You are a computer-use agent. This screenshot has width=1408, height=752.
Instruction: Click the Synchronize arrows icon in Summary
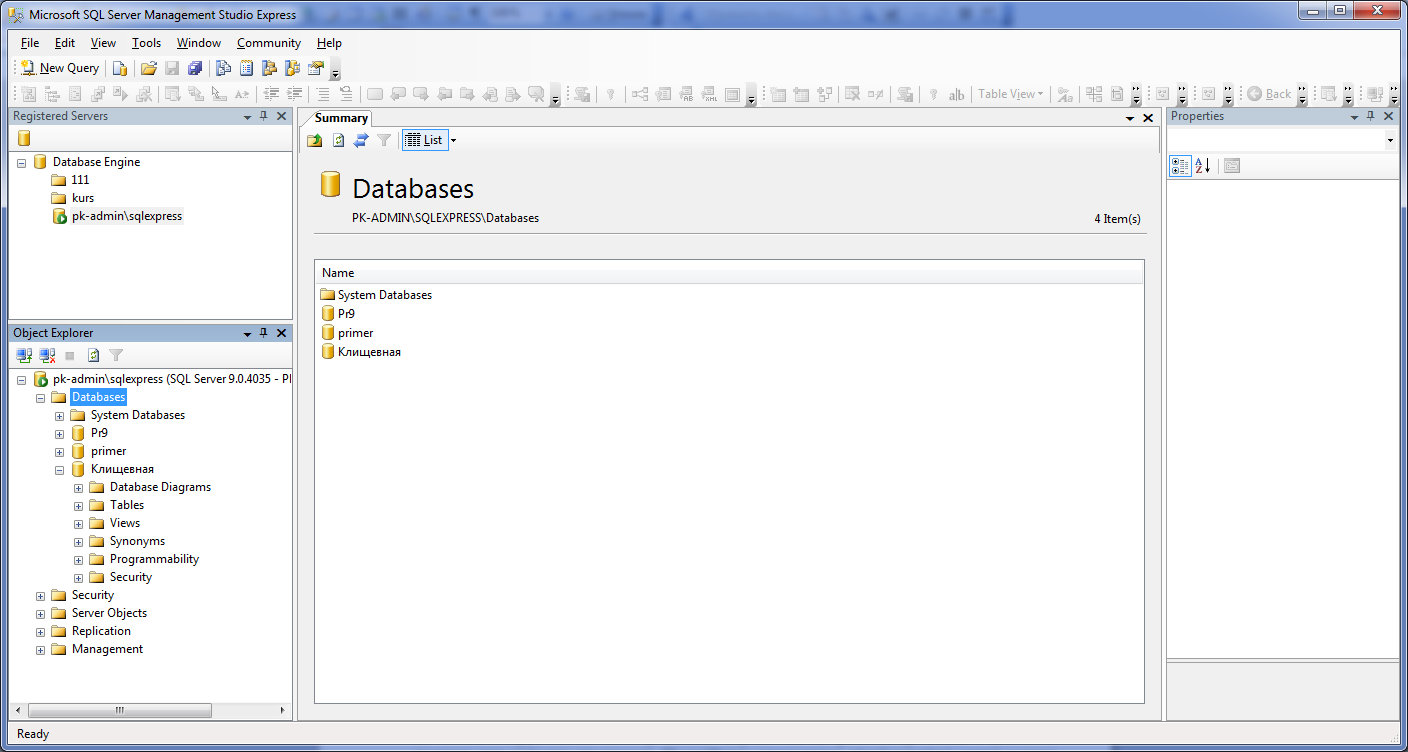click(361, 140)
